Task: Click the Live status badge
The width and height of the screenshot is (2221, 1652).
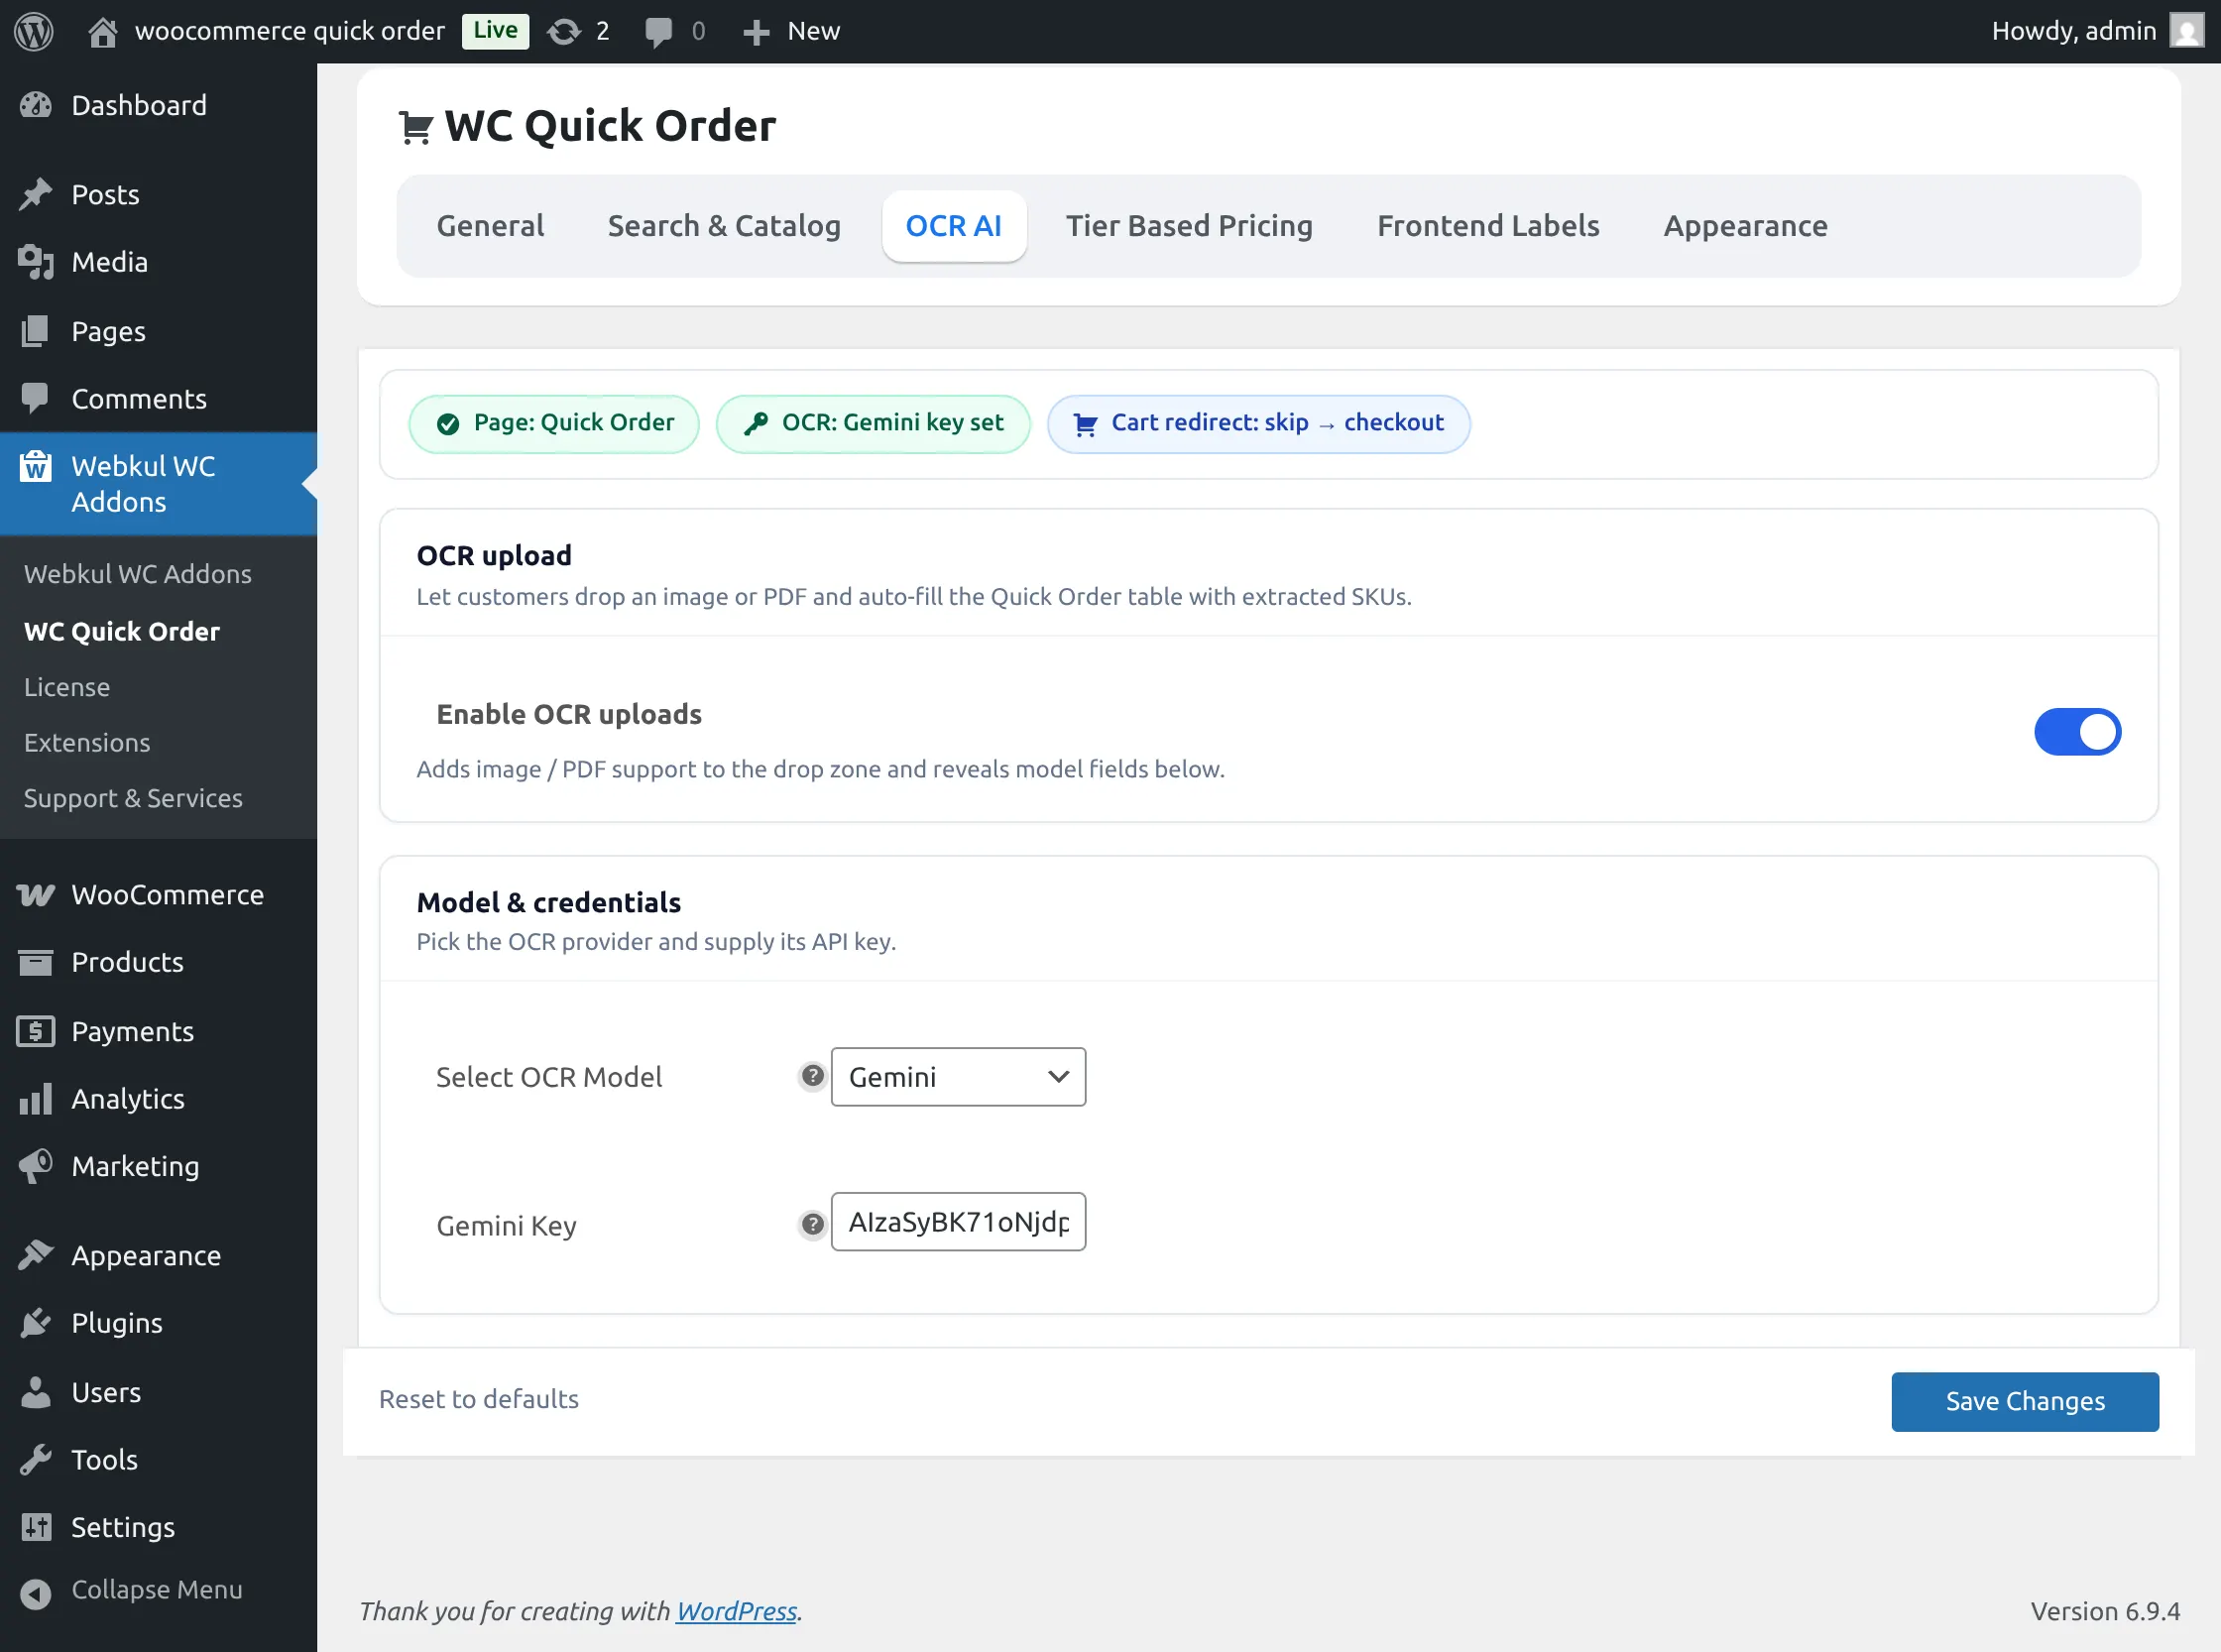Action: 495,31
